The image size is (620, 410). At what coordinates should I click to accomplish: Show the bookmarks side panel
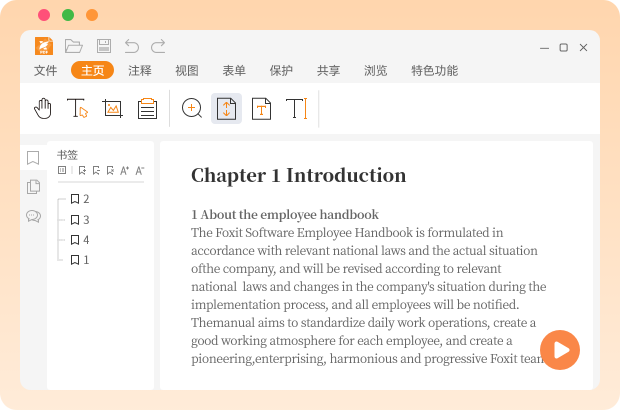coord(33,158)
